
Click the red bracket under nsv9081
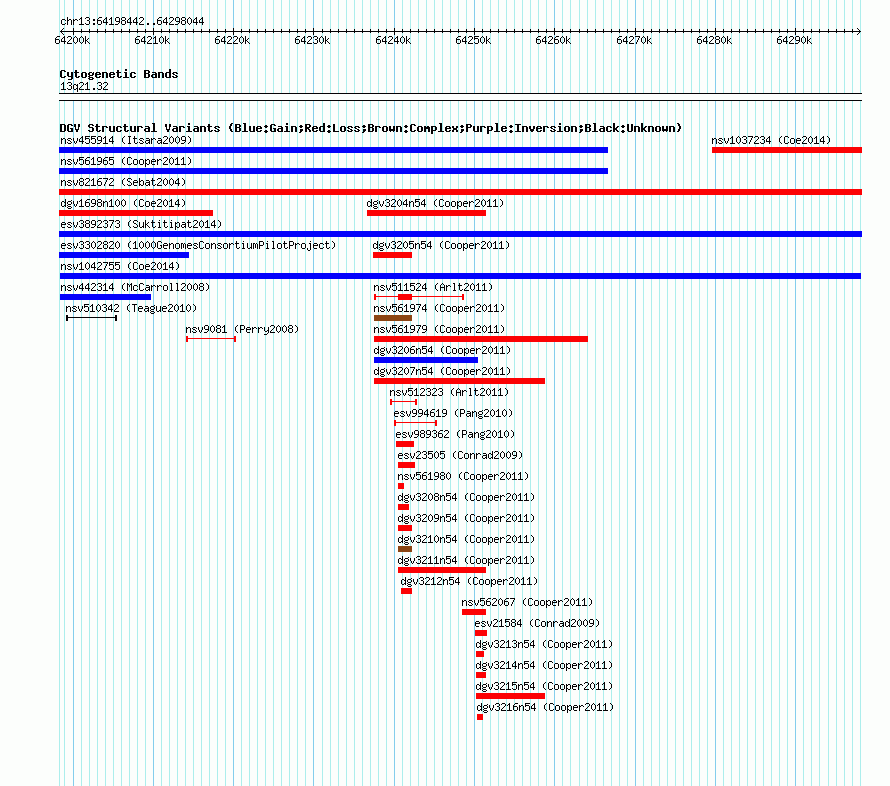[x=211, y=339]
